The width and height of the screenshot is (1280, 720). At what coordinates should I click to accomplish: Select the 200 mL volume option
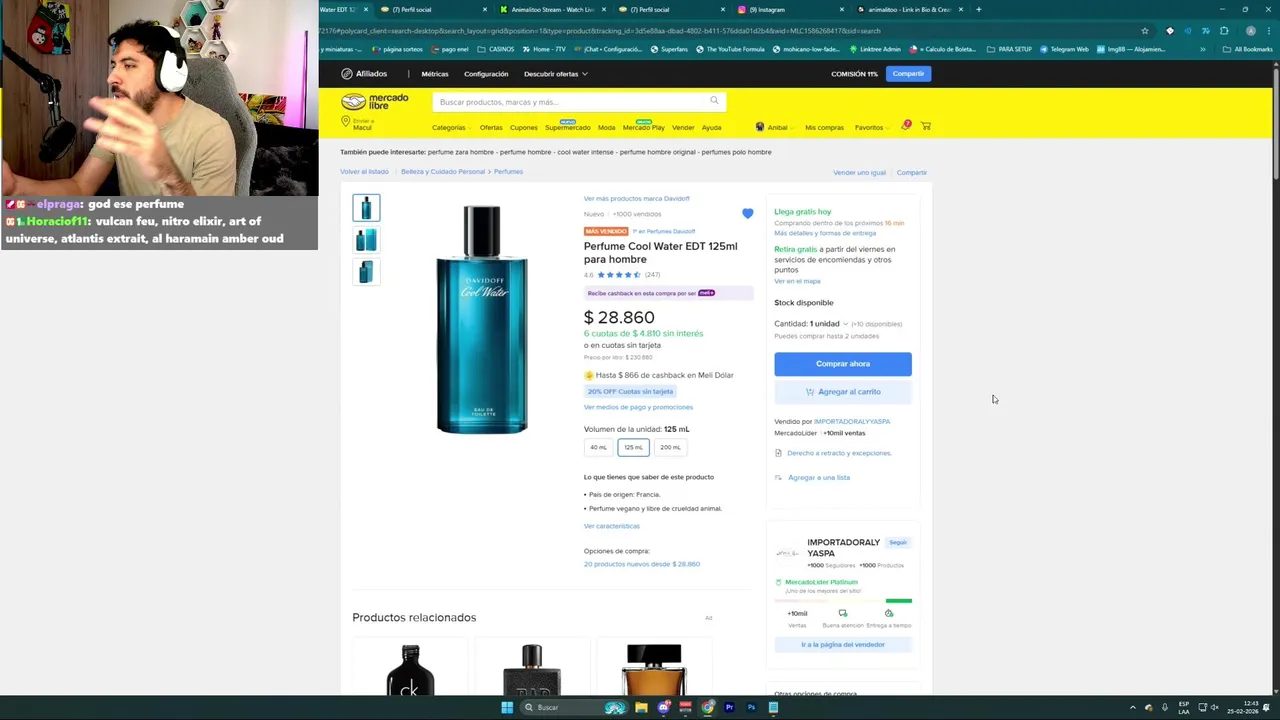click(670, 447)
